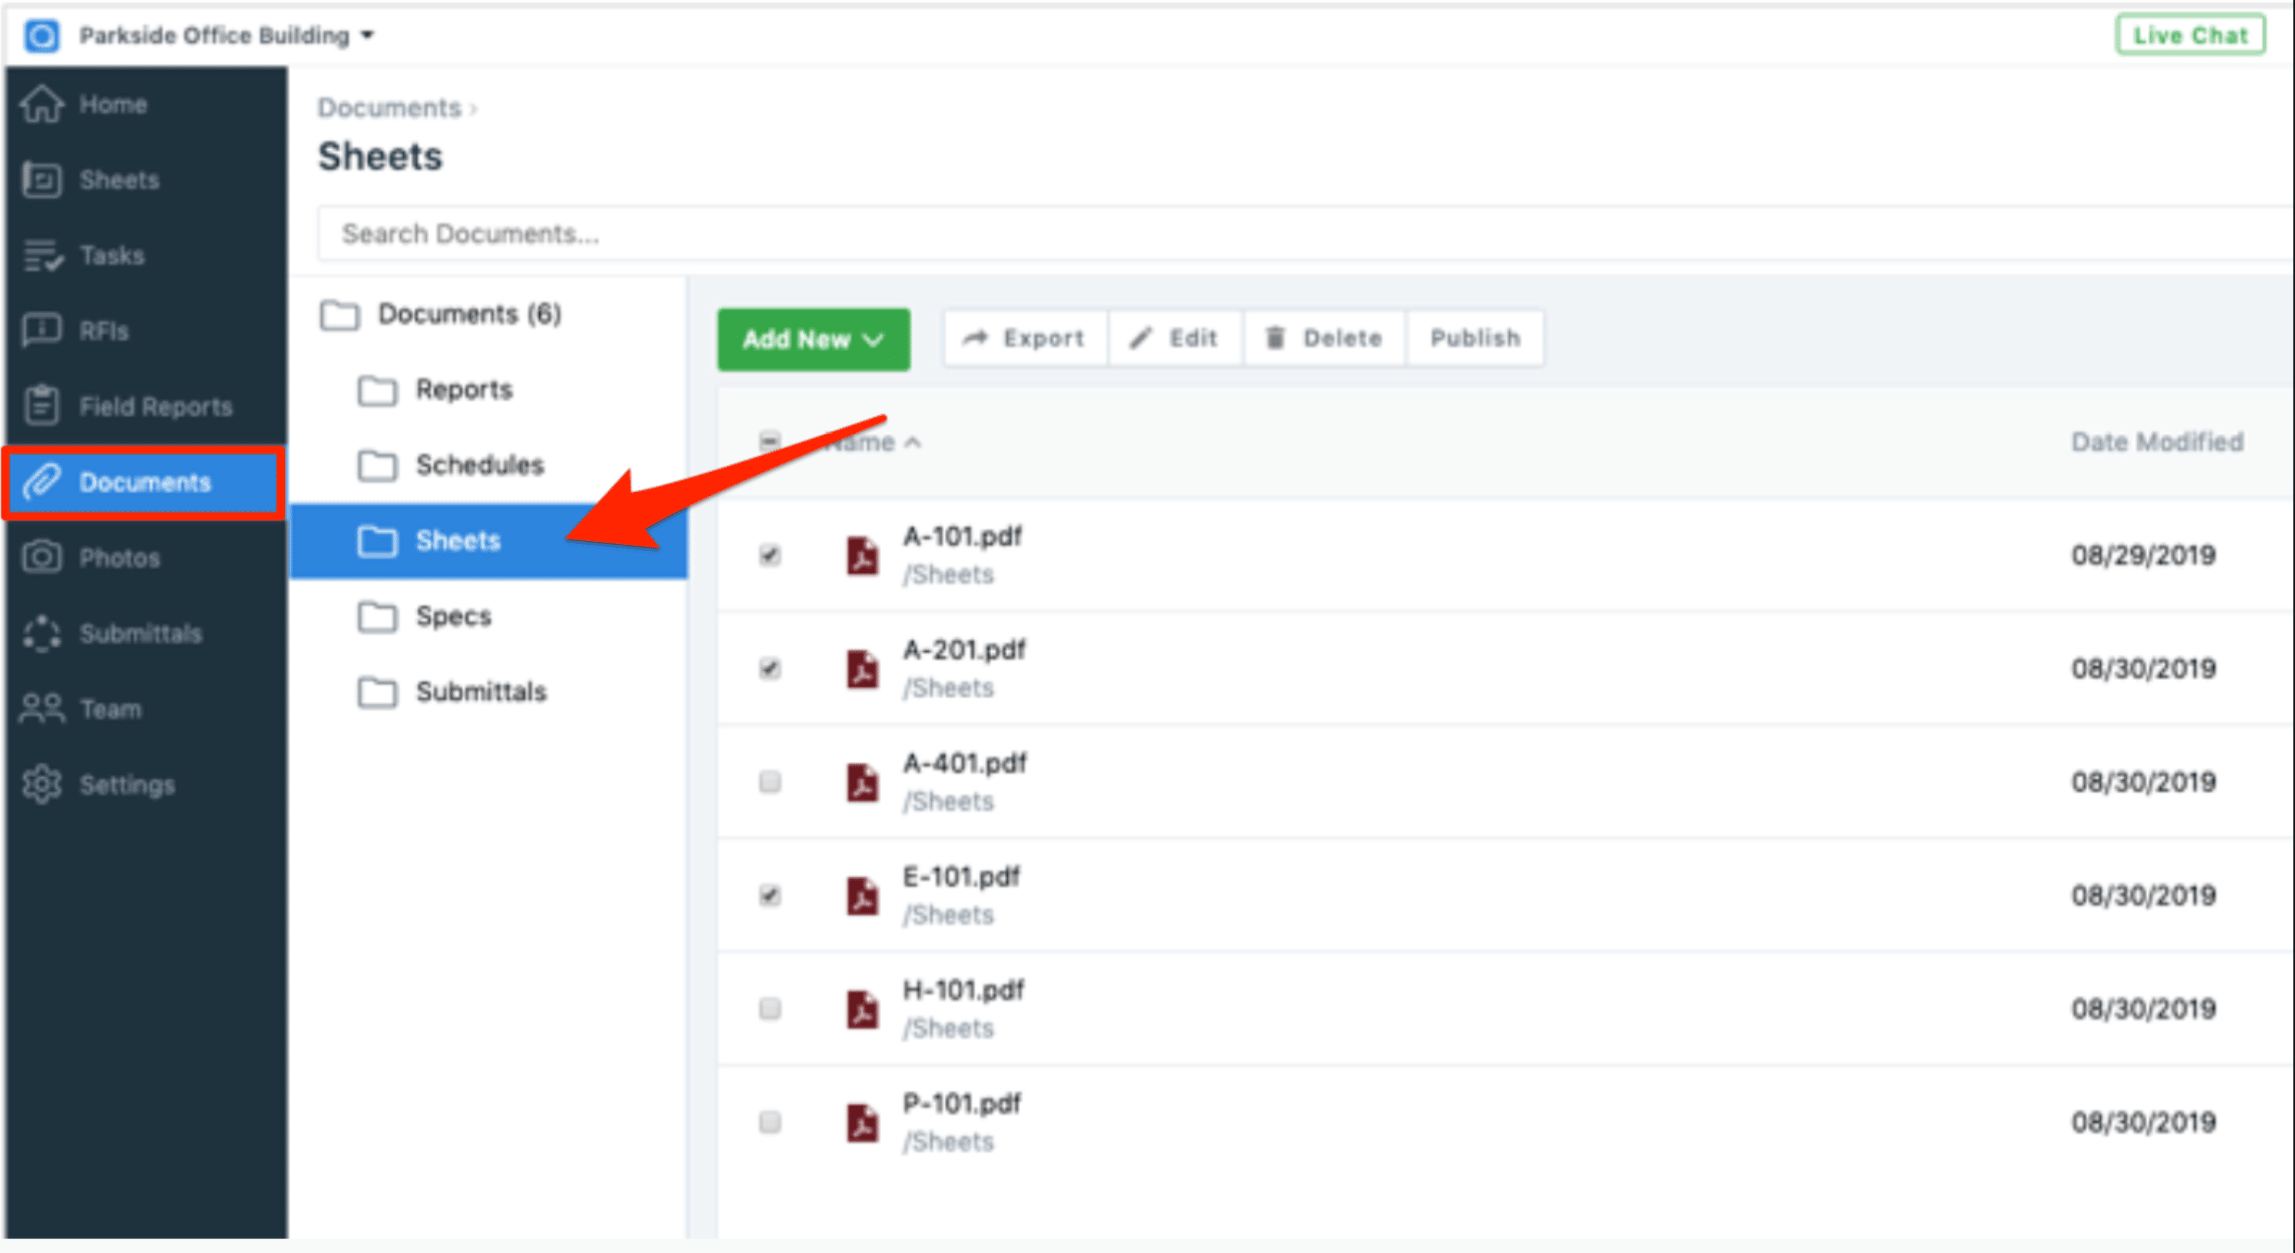2295x1253 pixels.
Task: Click the Specs folder icon
Action: point(377,617)
